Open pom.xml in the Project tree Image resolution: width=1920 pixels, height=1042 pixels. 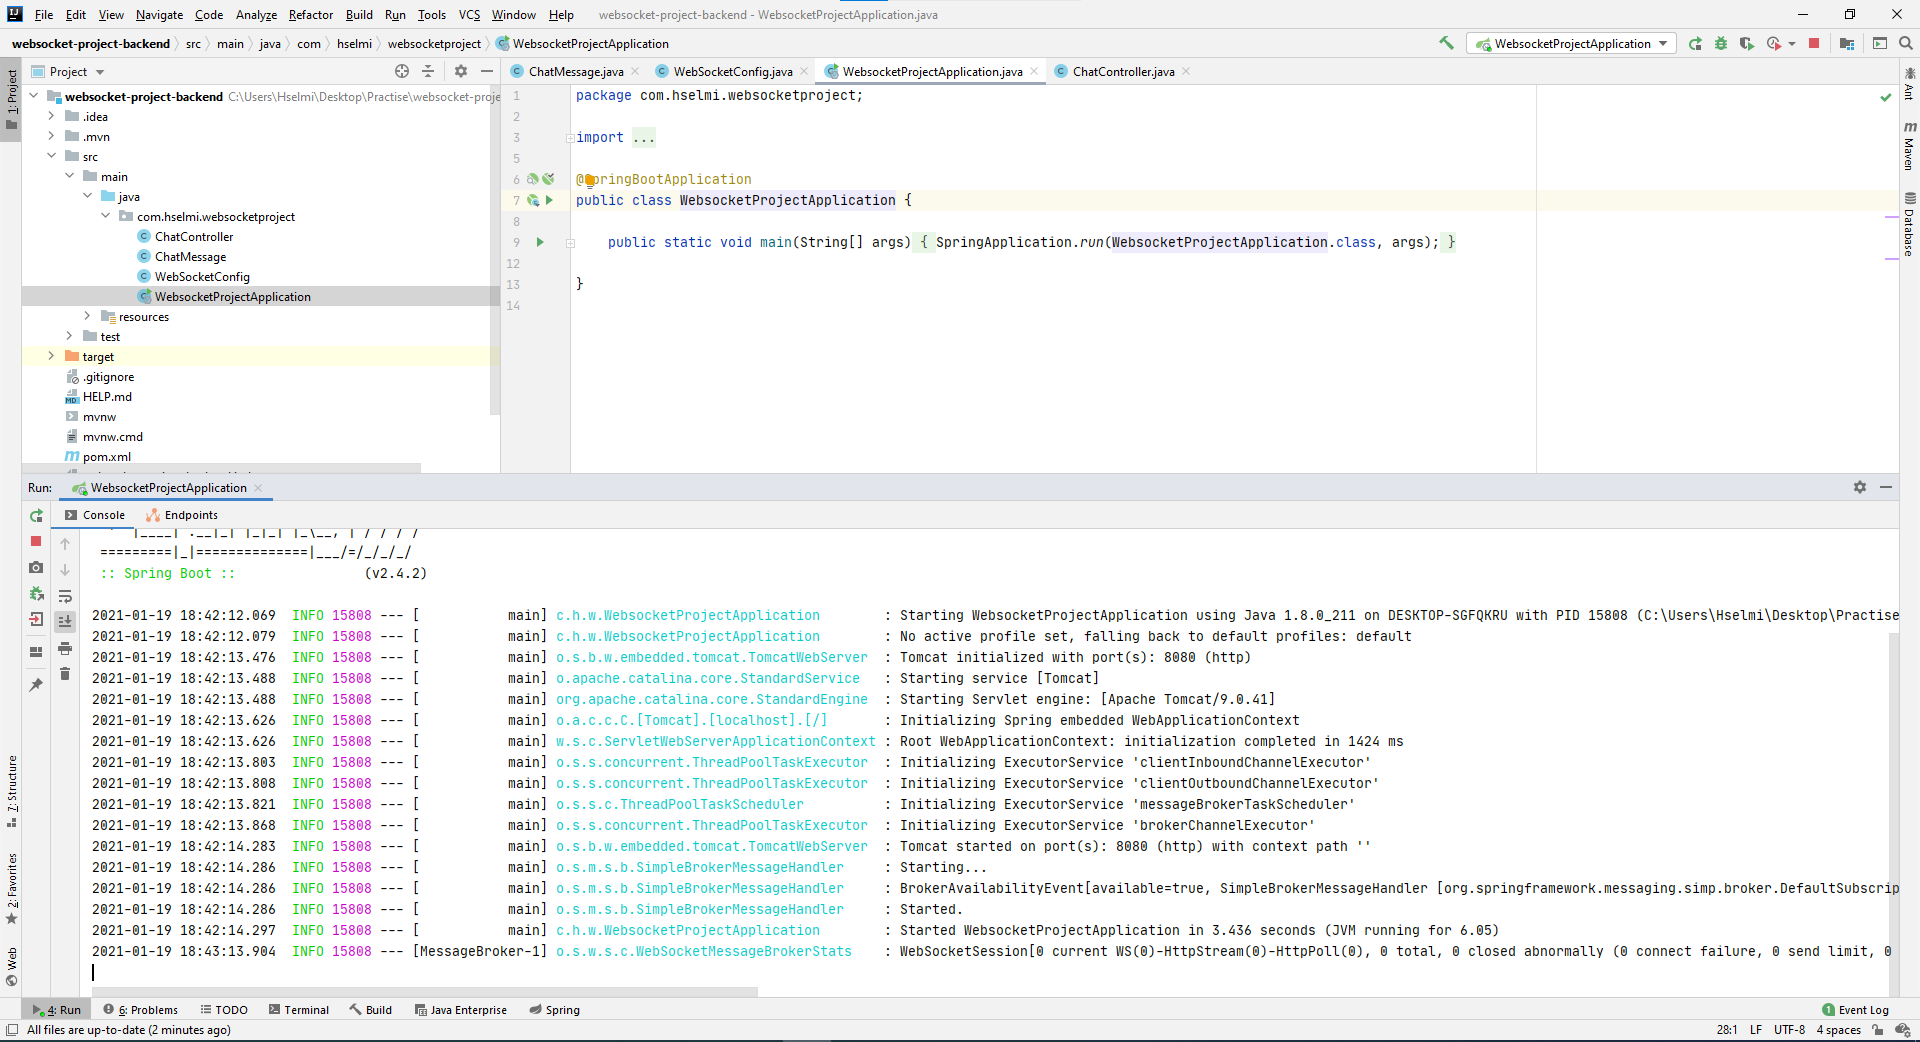[x=107, y=457]
